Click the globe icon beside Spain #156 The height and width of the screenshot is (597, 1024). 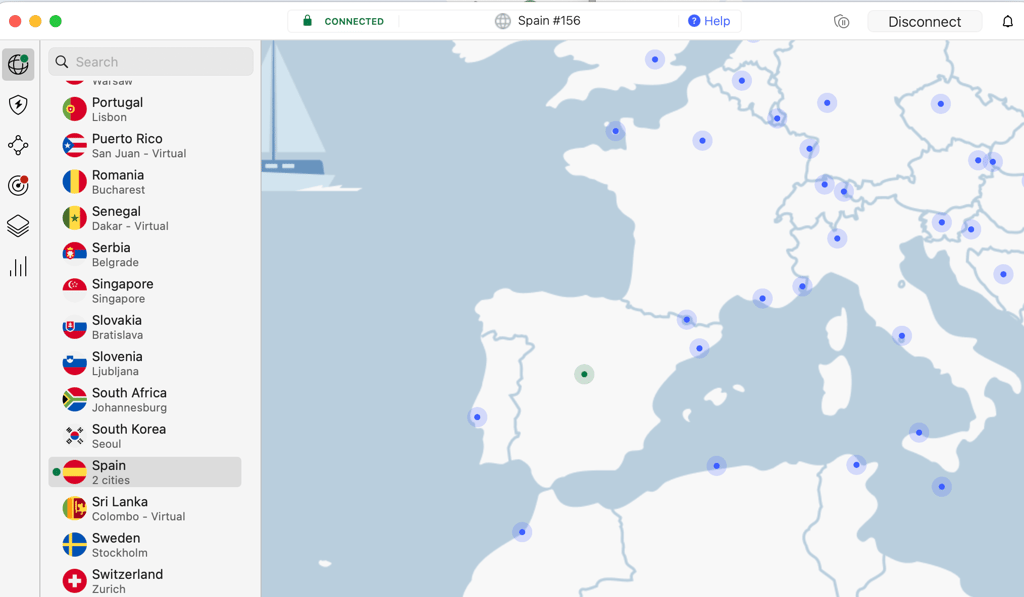pyautogui.click(x=502, y=21)
